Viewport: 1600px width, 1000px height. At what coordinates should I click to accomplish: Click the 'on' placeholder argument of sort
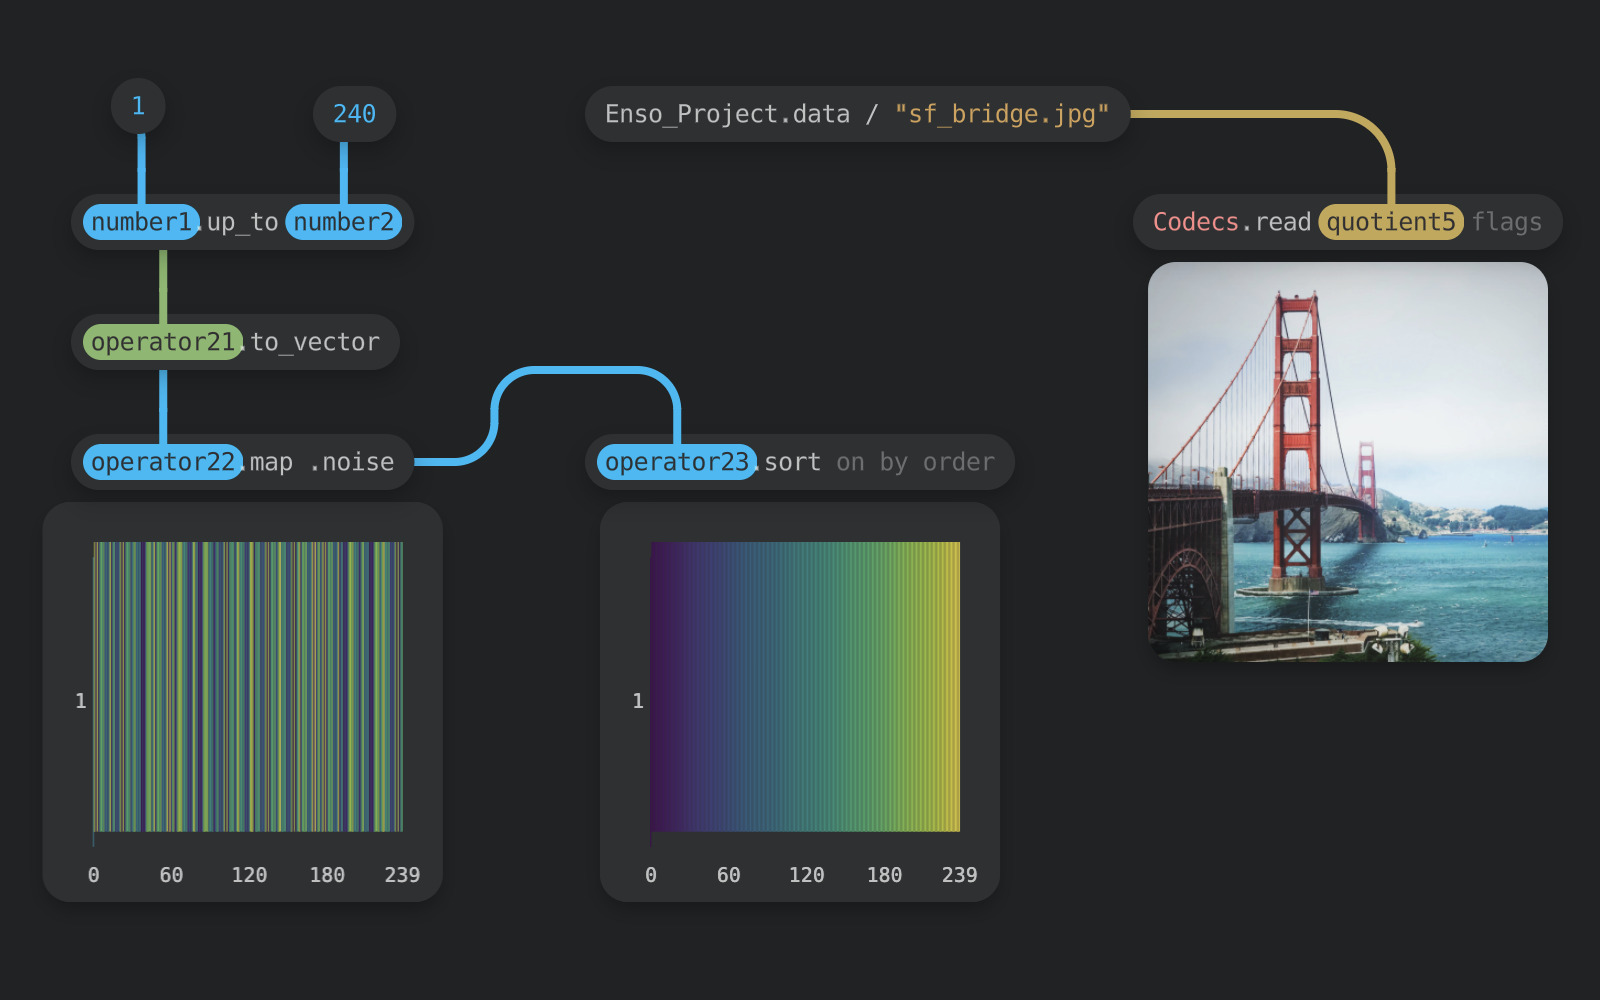(x=850, y=462)
